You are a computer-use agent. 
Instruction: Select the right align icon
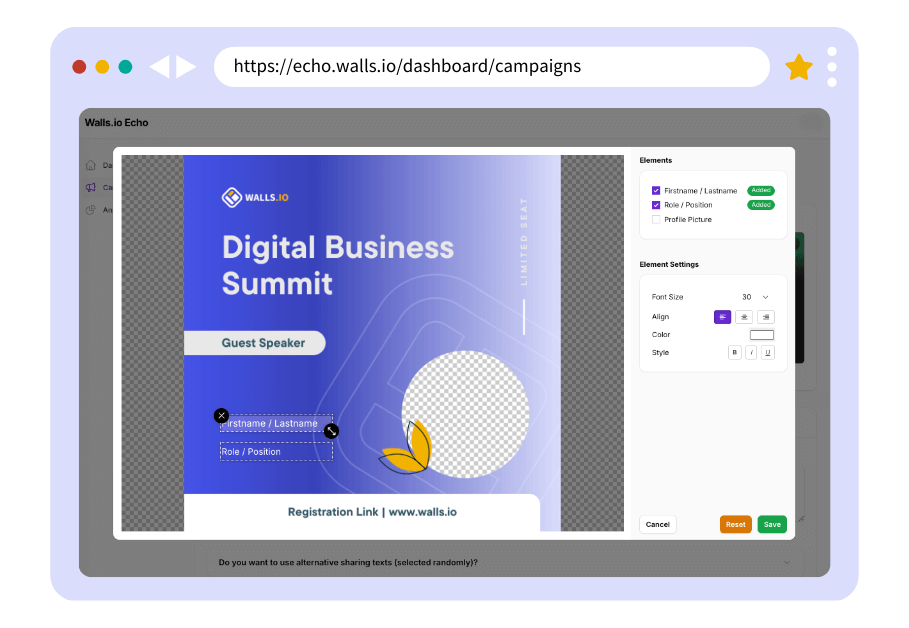[766, 317]
